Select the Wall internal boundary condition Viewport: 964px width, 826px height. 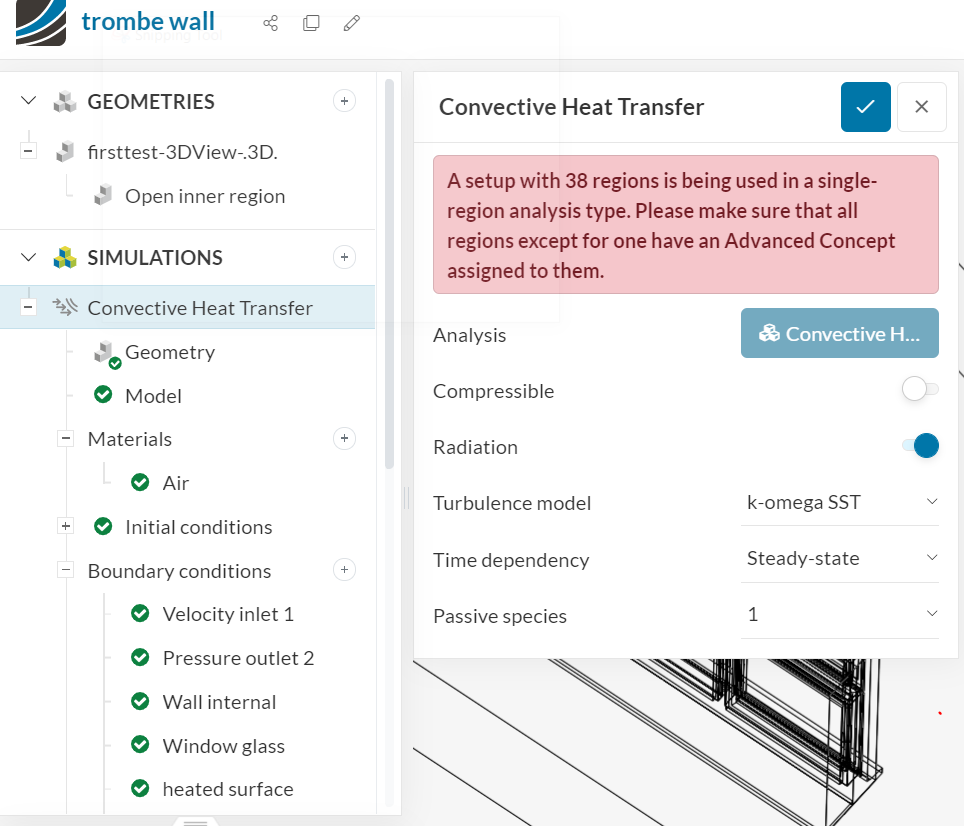pos(217,701)
